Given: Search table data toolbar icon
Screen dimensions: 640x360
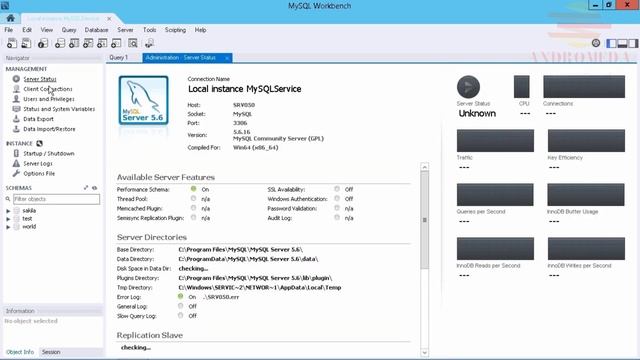Looking at the screenshot, I should point(133,43).
